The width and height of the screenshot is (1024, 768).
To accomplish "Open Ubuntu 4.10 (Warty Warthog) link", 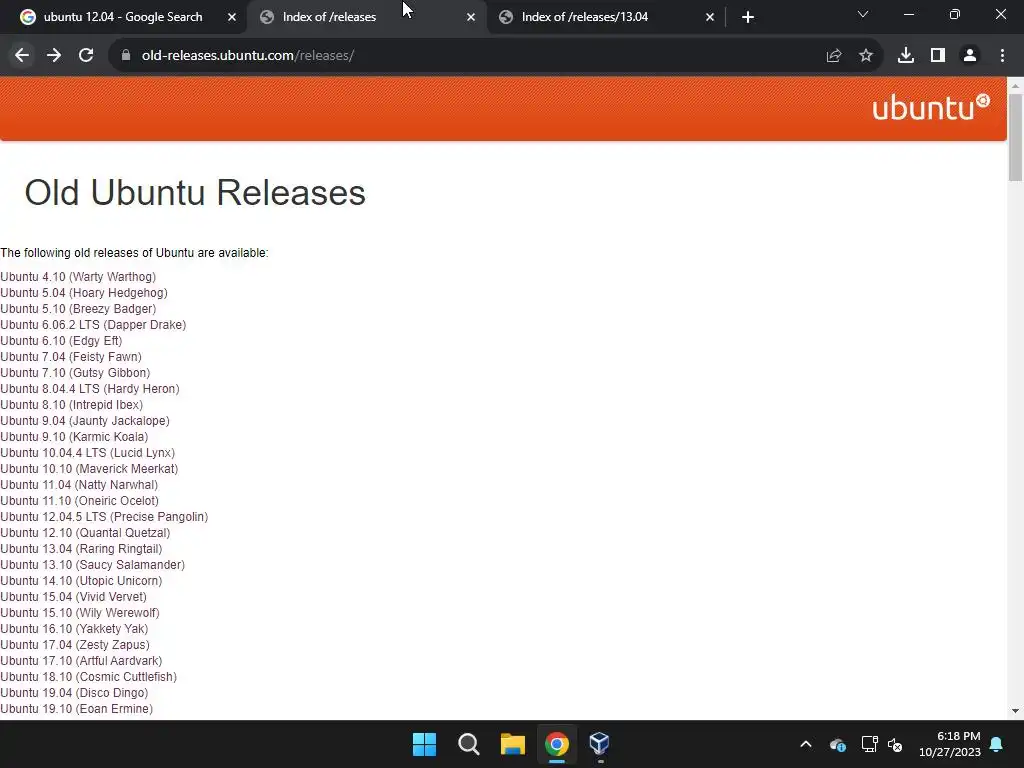I will [78, 277].
